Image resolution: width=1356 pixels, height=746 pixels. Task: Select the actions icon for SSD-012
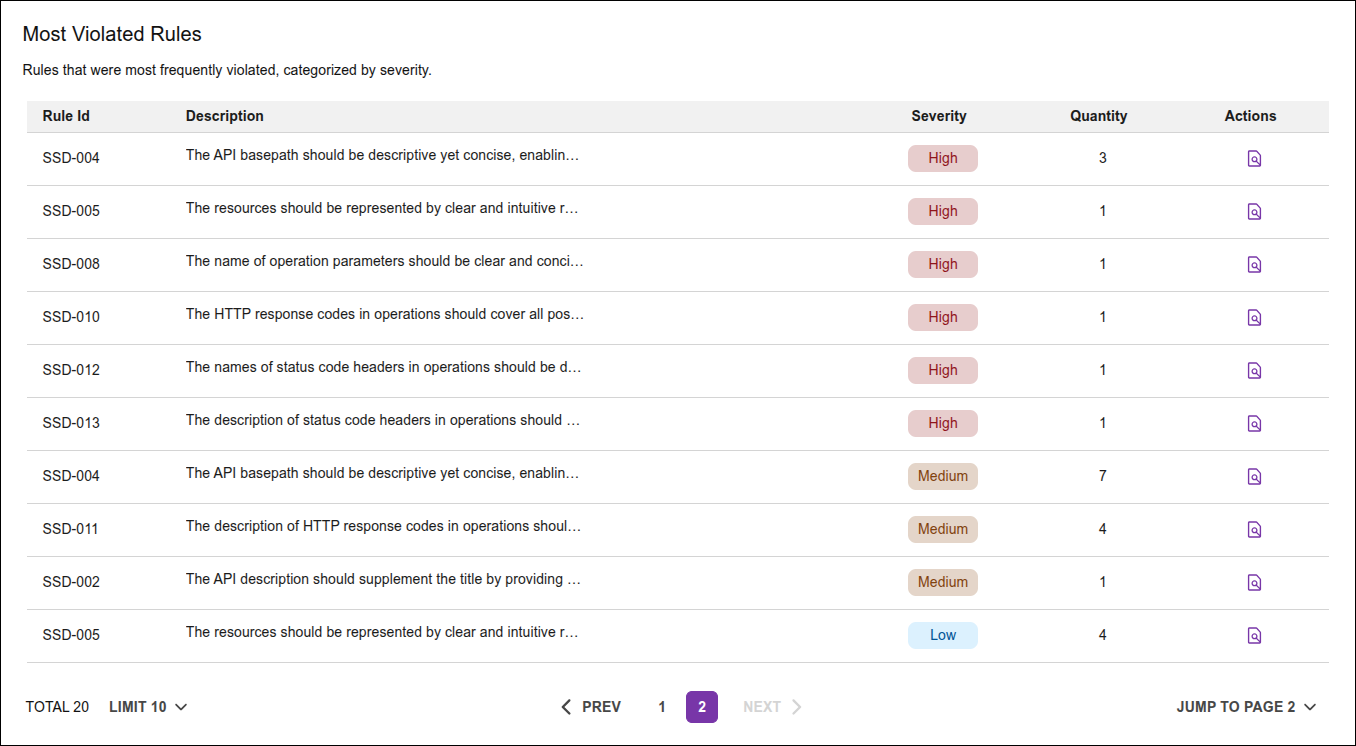point(1254,370)
